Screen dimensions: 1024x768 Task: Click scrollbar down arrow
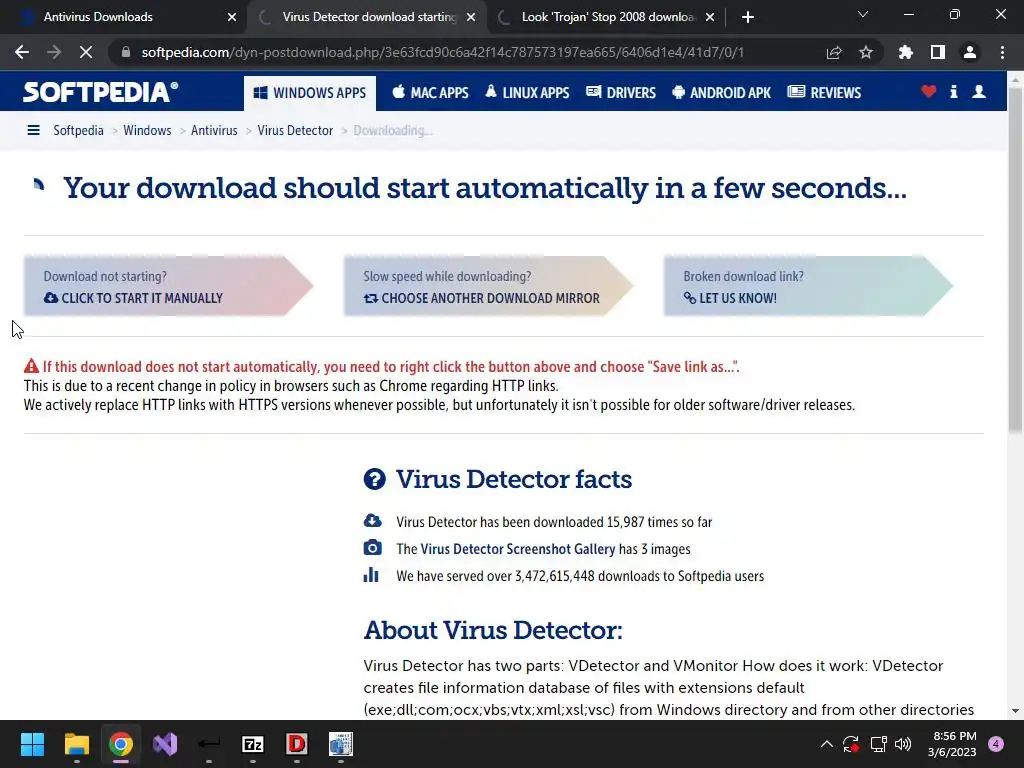pyautogui.click(x=1015, y=711)
